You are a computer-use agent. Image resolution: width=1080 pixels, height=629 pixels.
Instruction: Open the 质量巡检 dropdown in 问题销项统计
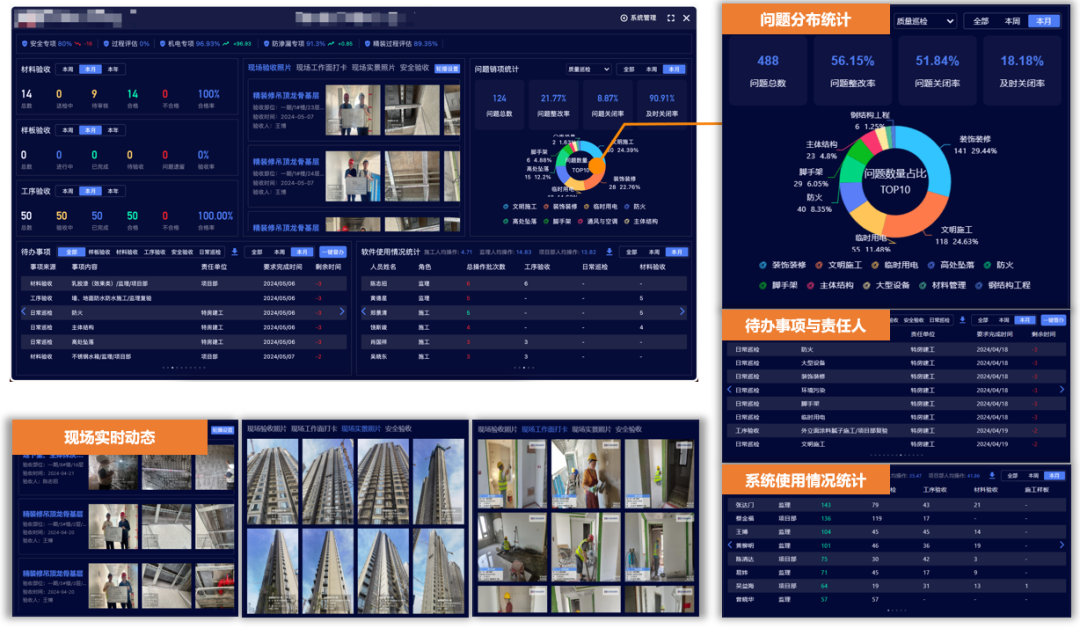click(x=588, y=68)
